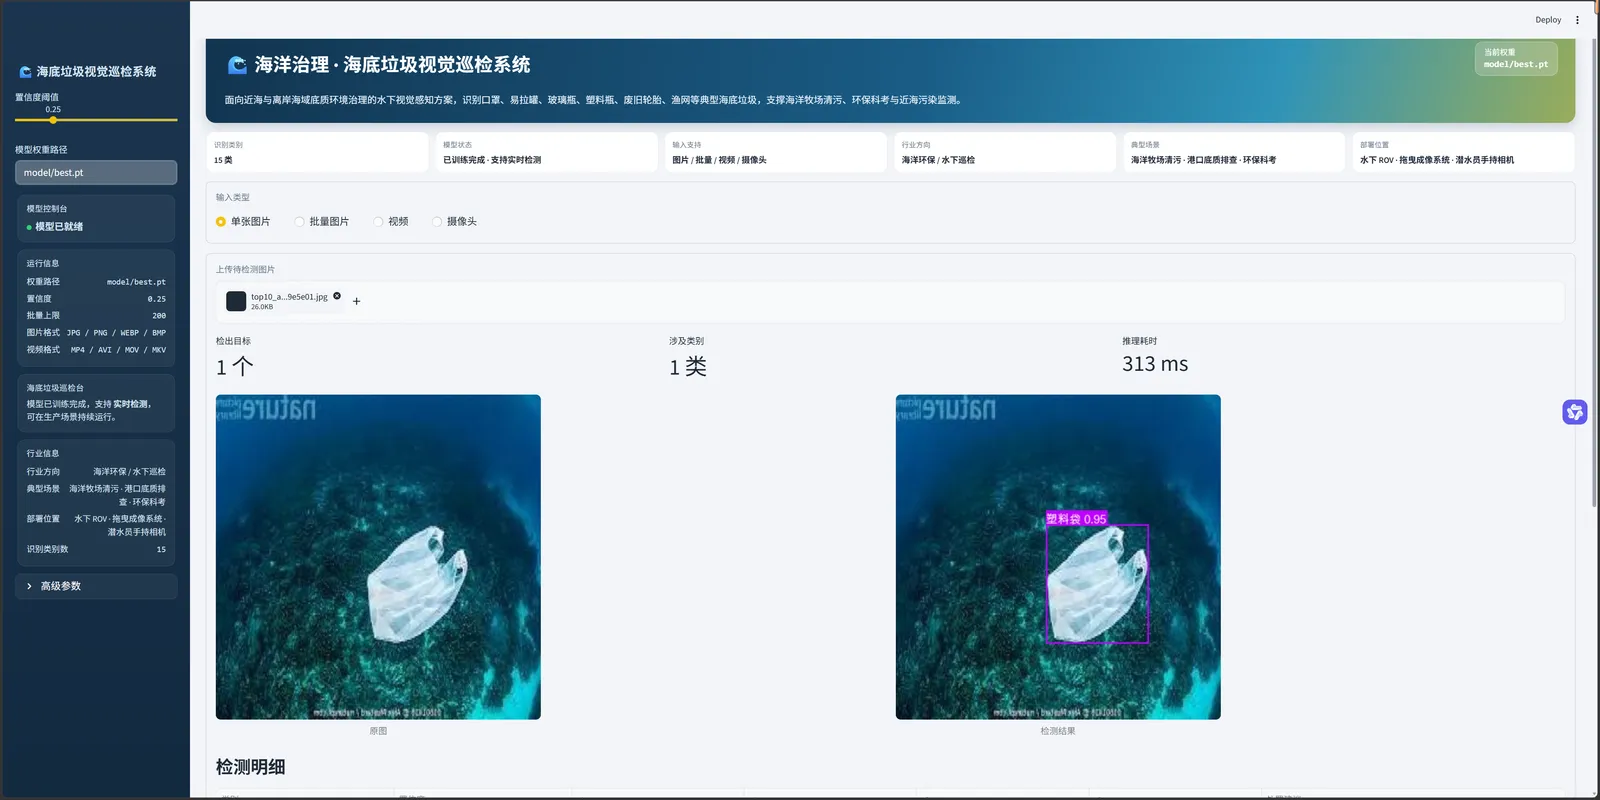Click the 当前权重 model/best.pt badge

point(1516,58)
